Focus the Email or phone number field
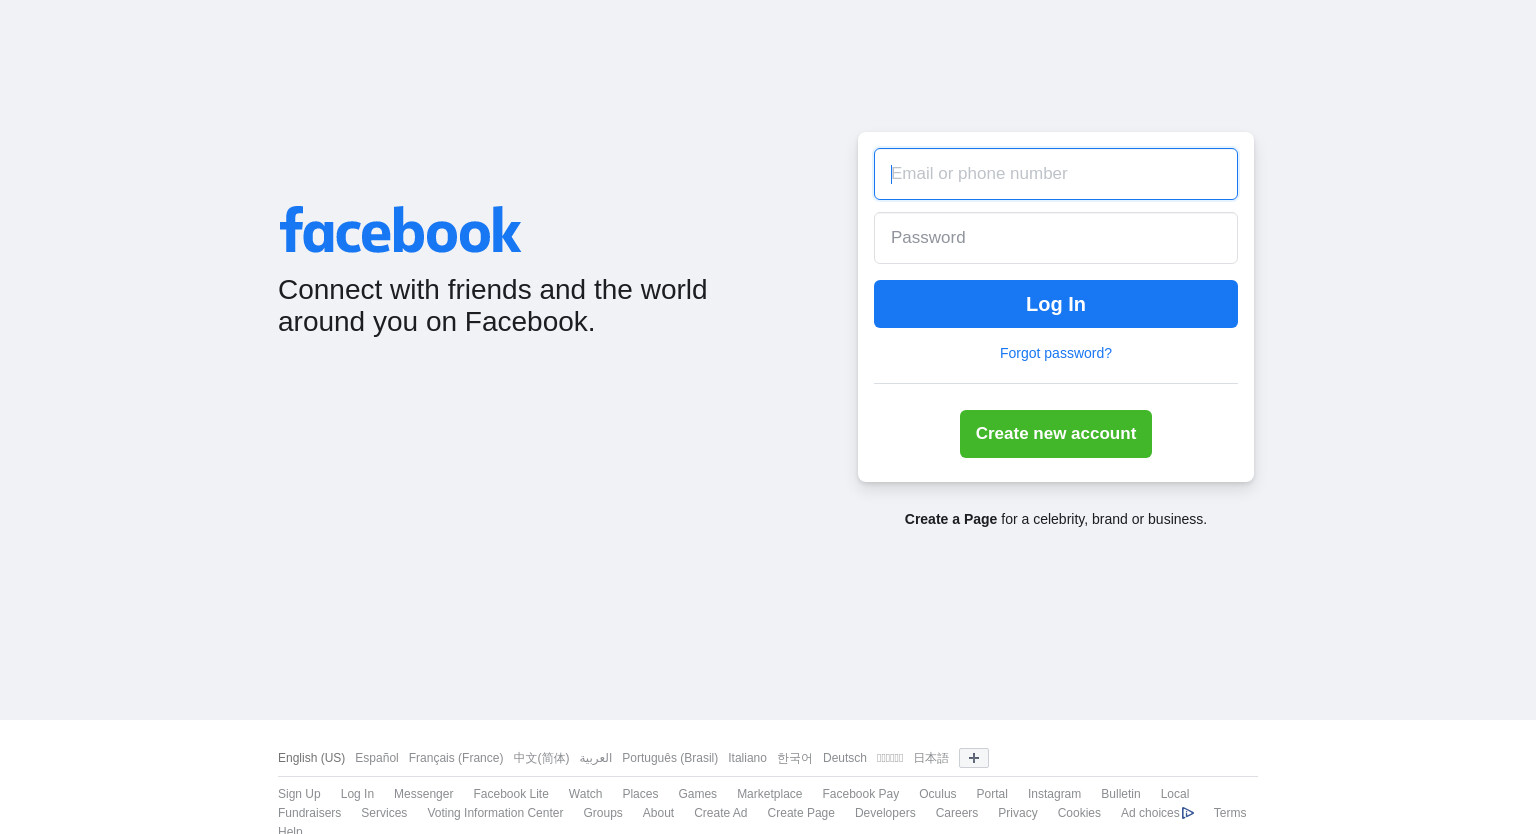The width and height of the screenshot is (1536, 834). click(x=1056, y=174)
